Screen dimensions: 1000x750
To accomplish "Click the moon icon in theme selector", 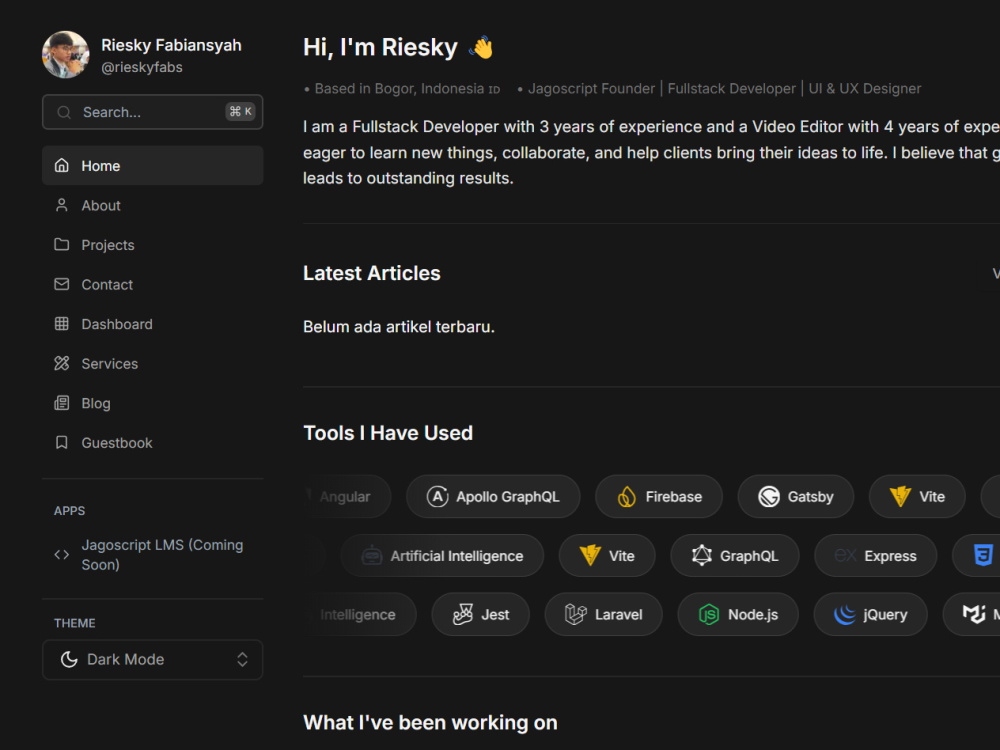I will [x=69, y=659].
